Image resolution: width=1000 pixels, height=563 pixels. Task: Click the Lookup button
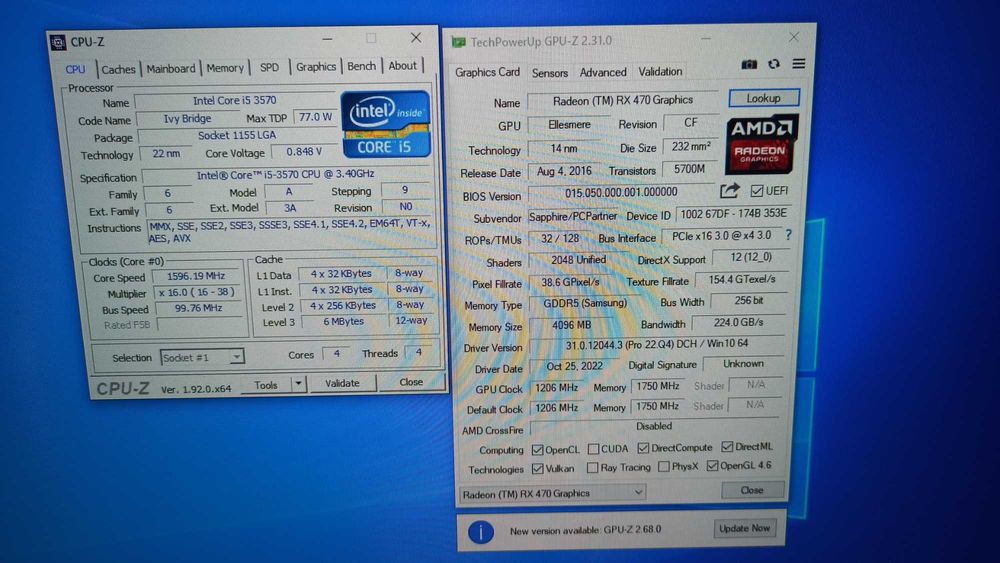coord(763,98)
